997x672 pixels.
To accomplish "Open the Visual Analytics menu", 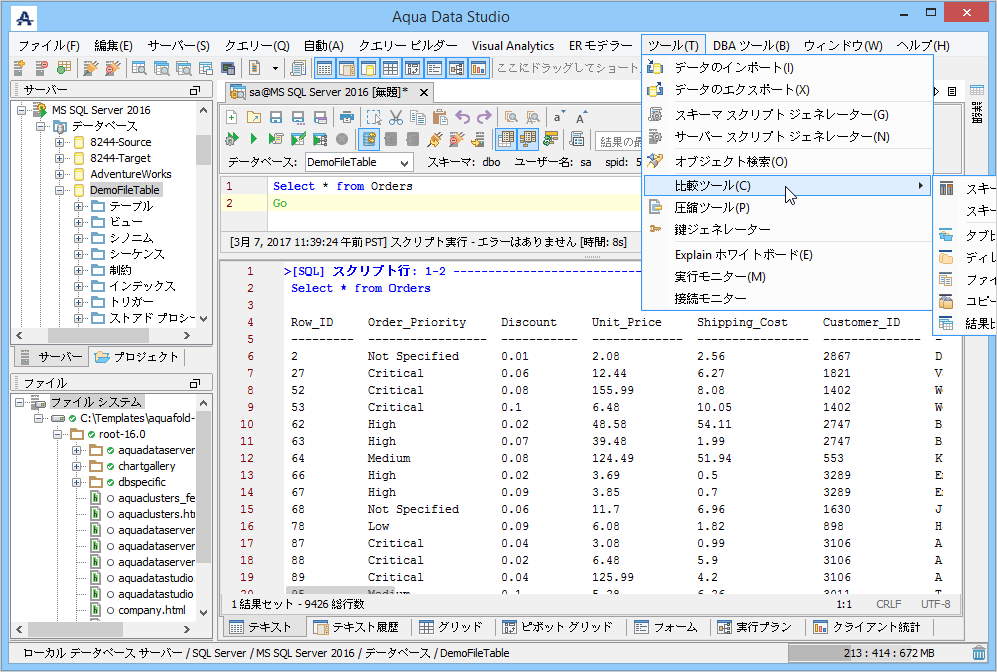I will tap(512, 46).
